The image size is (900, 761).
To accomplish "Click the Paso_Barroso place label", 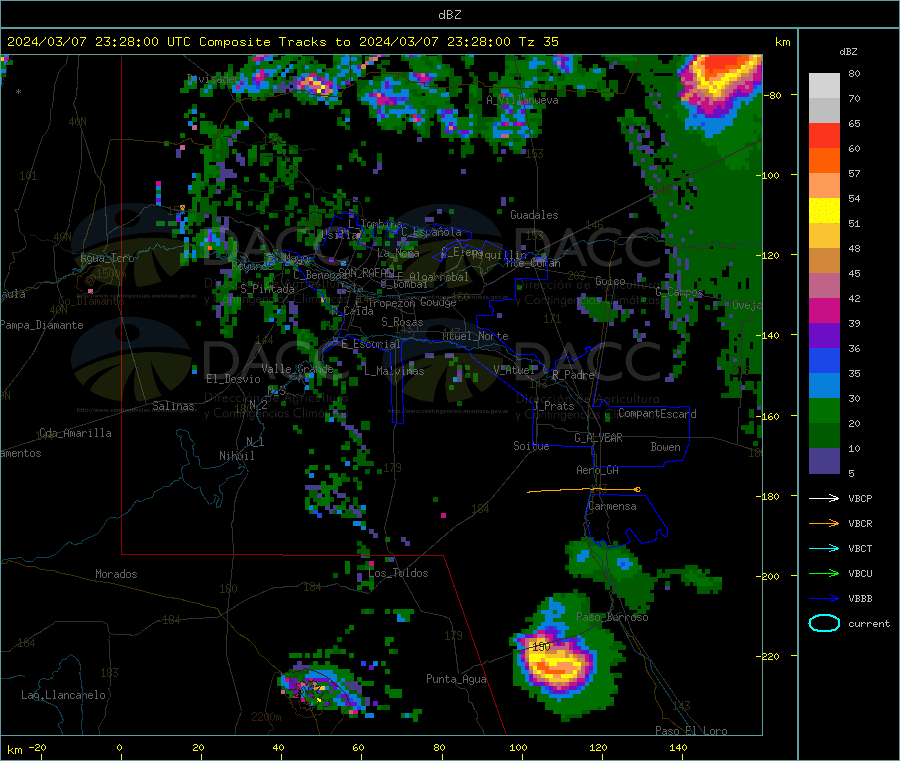I will tap(612, 617).
